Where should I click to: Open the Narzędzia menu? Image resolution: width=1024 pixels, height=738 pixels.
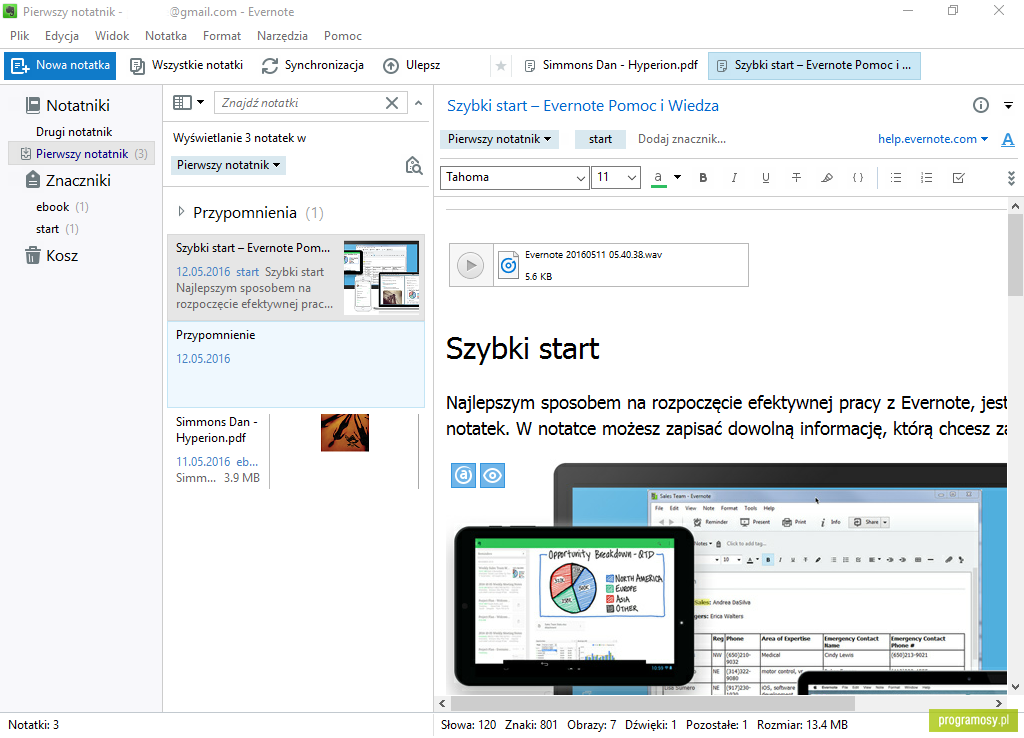point(282,36)
